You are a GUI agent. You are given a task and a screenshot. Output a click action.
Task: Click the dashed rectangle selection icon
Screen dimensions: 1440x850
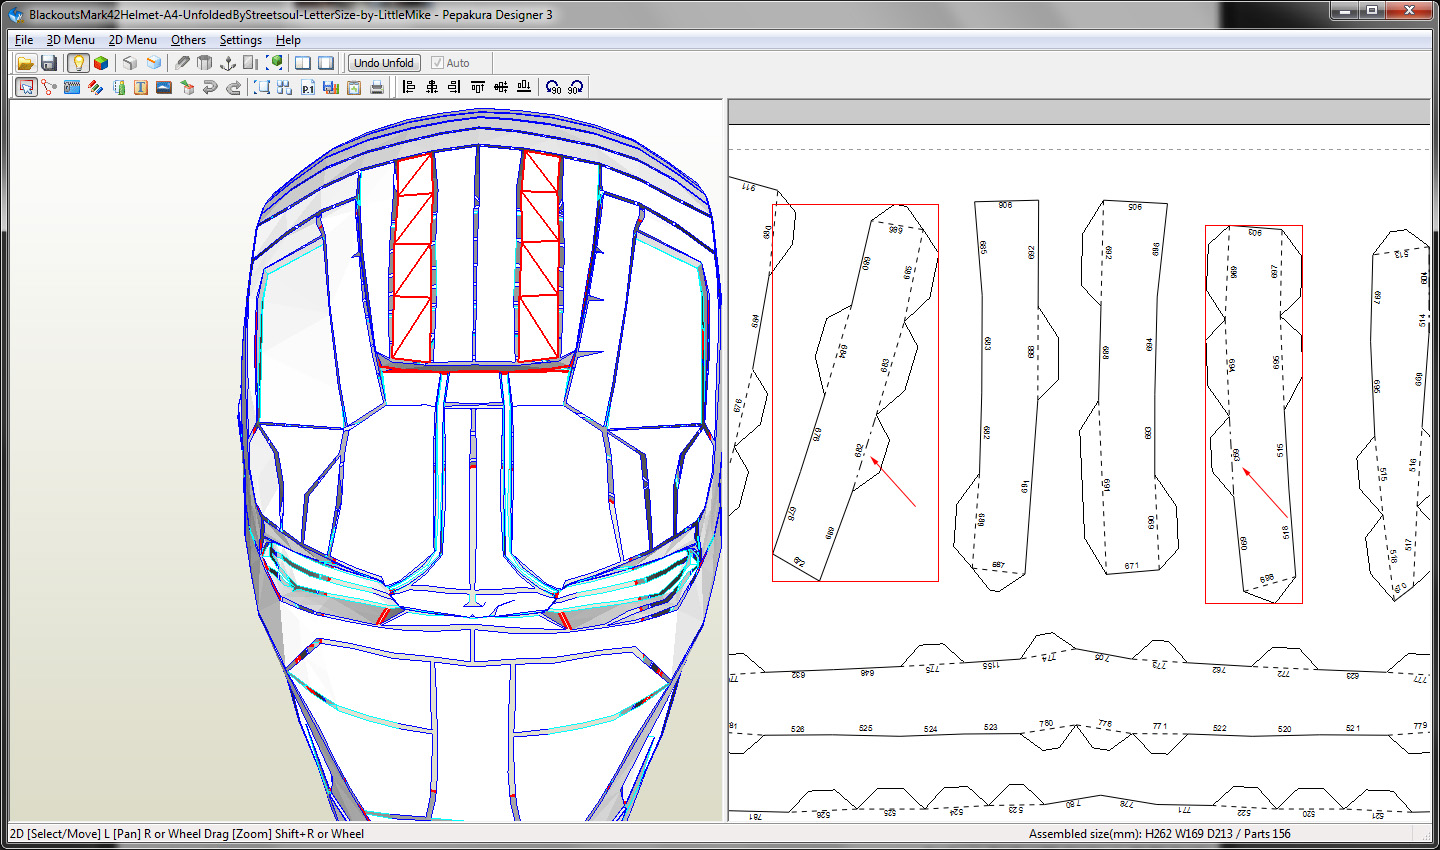pyautogui.click(x=262, y=87)
